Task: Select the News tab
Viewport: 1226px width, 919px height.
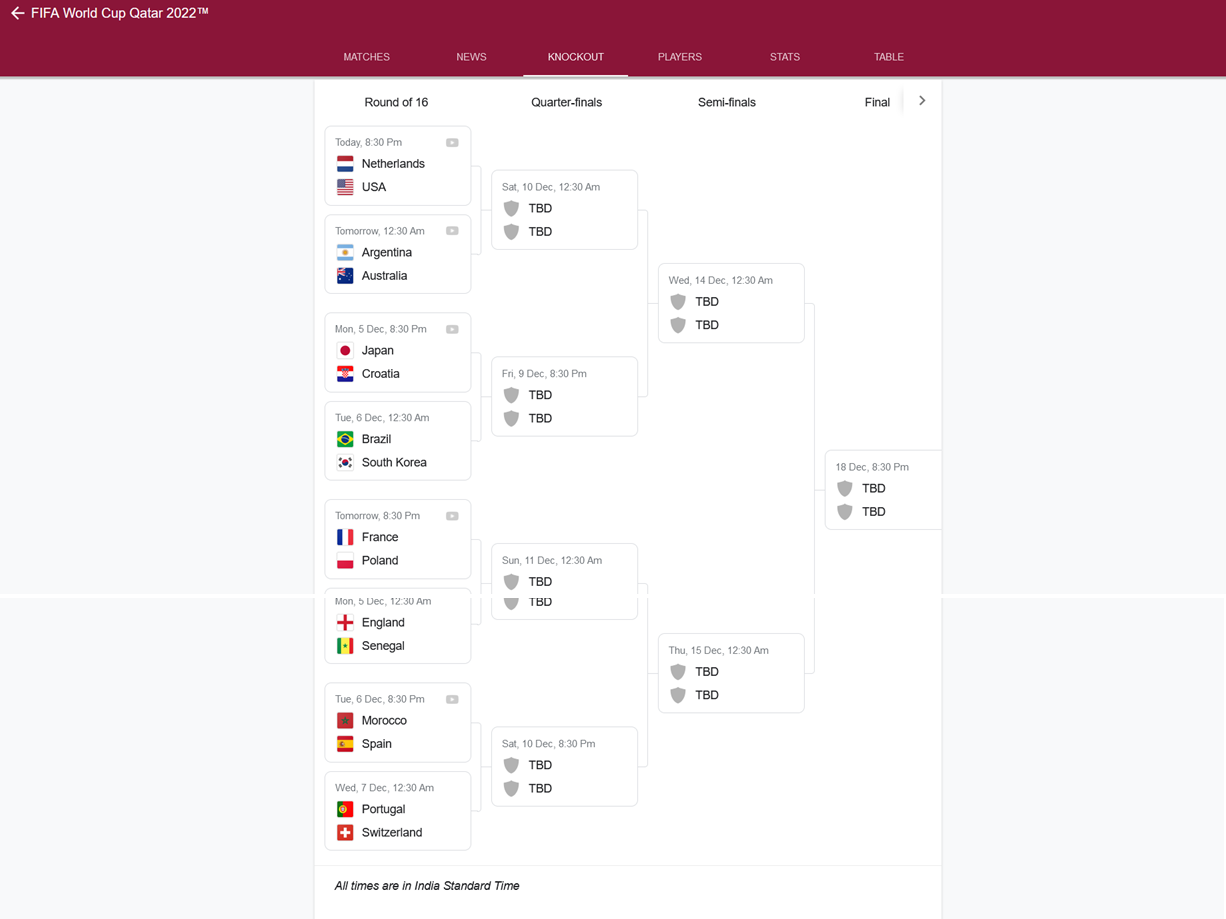Action: coord(471,57)
